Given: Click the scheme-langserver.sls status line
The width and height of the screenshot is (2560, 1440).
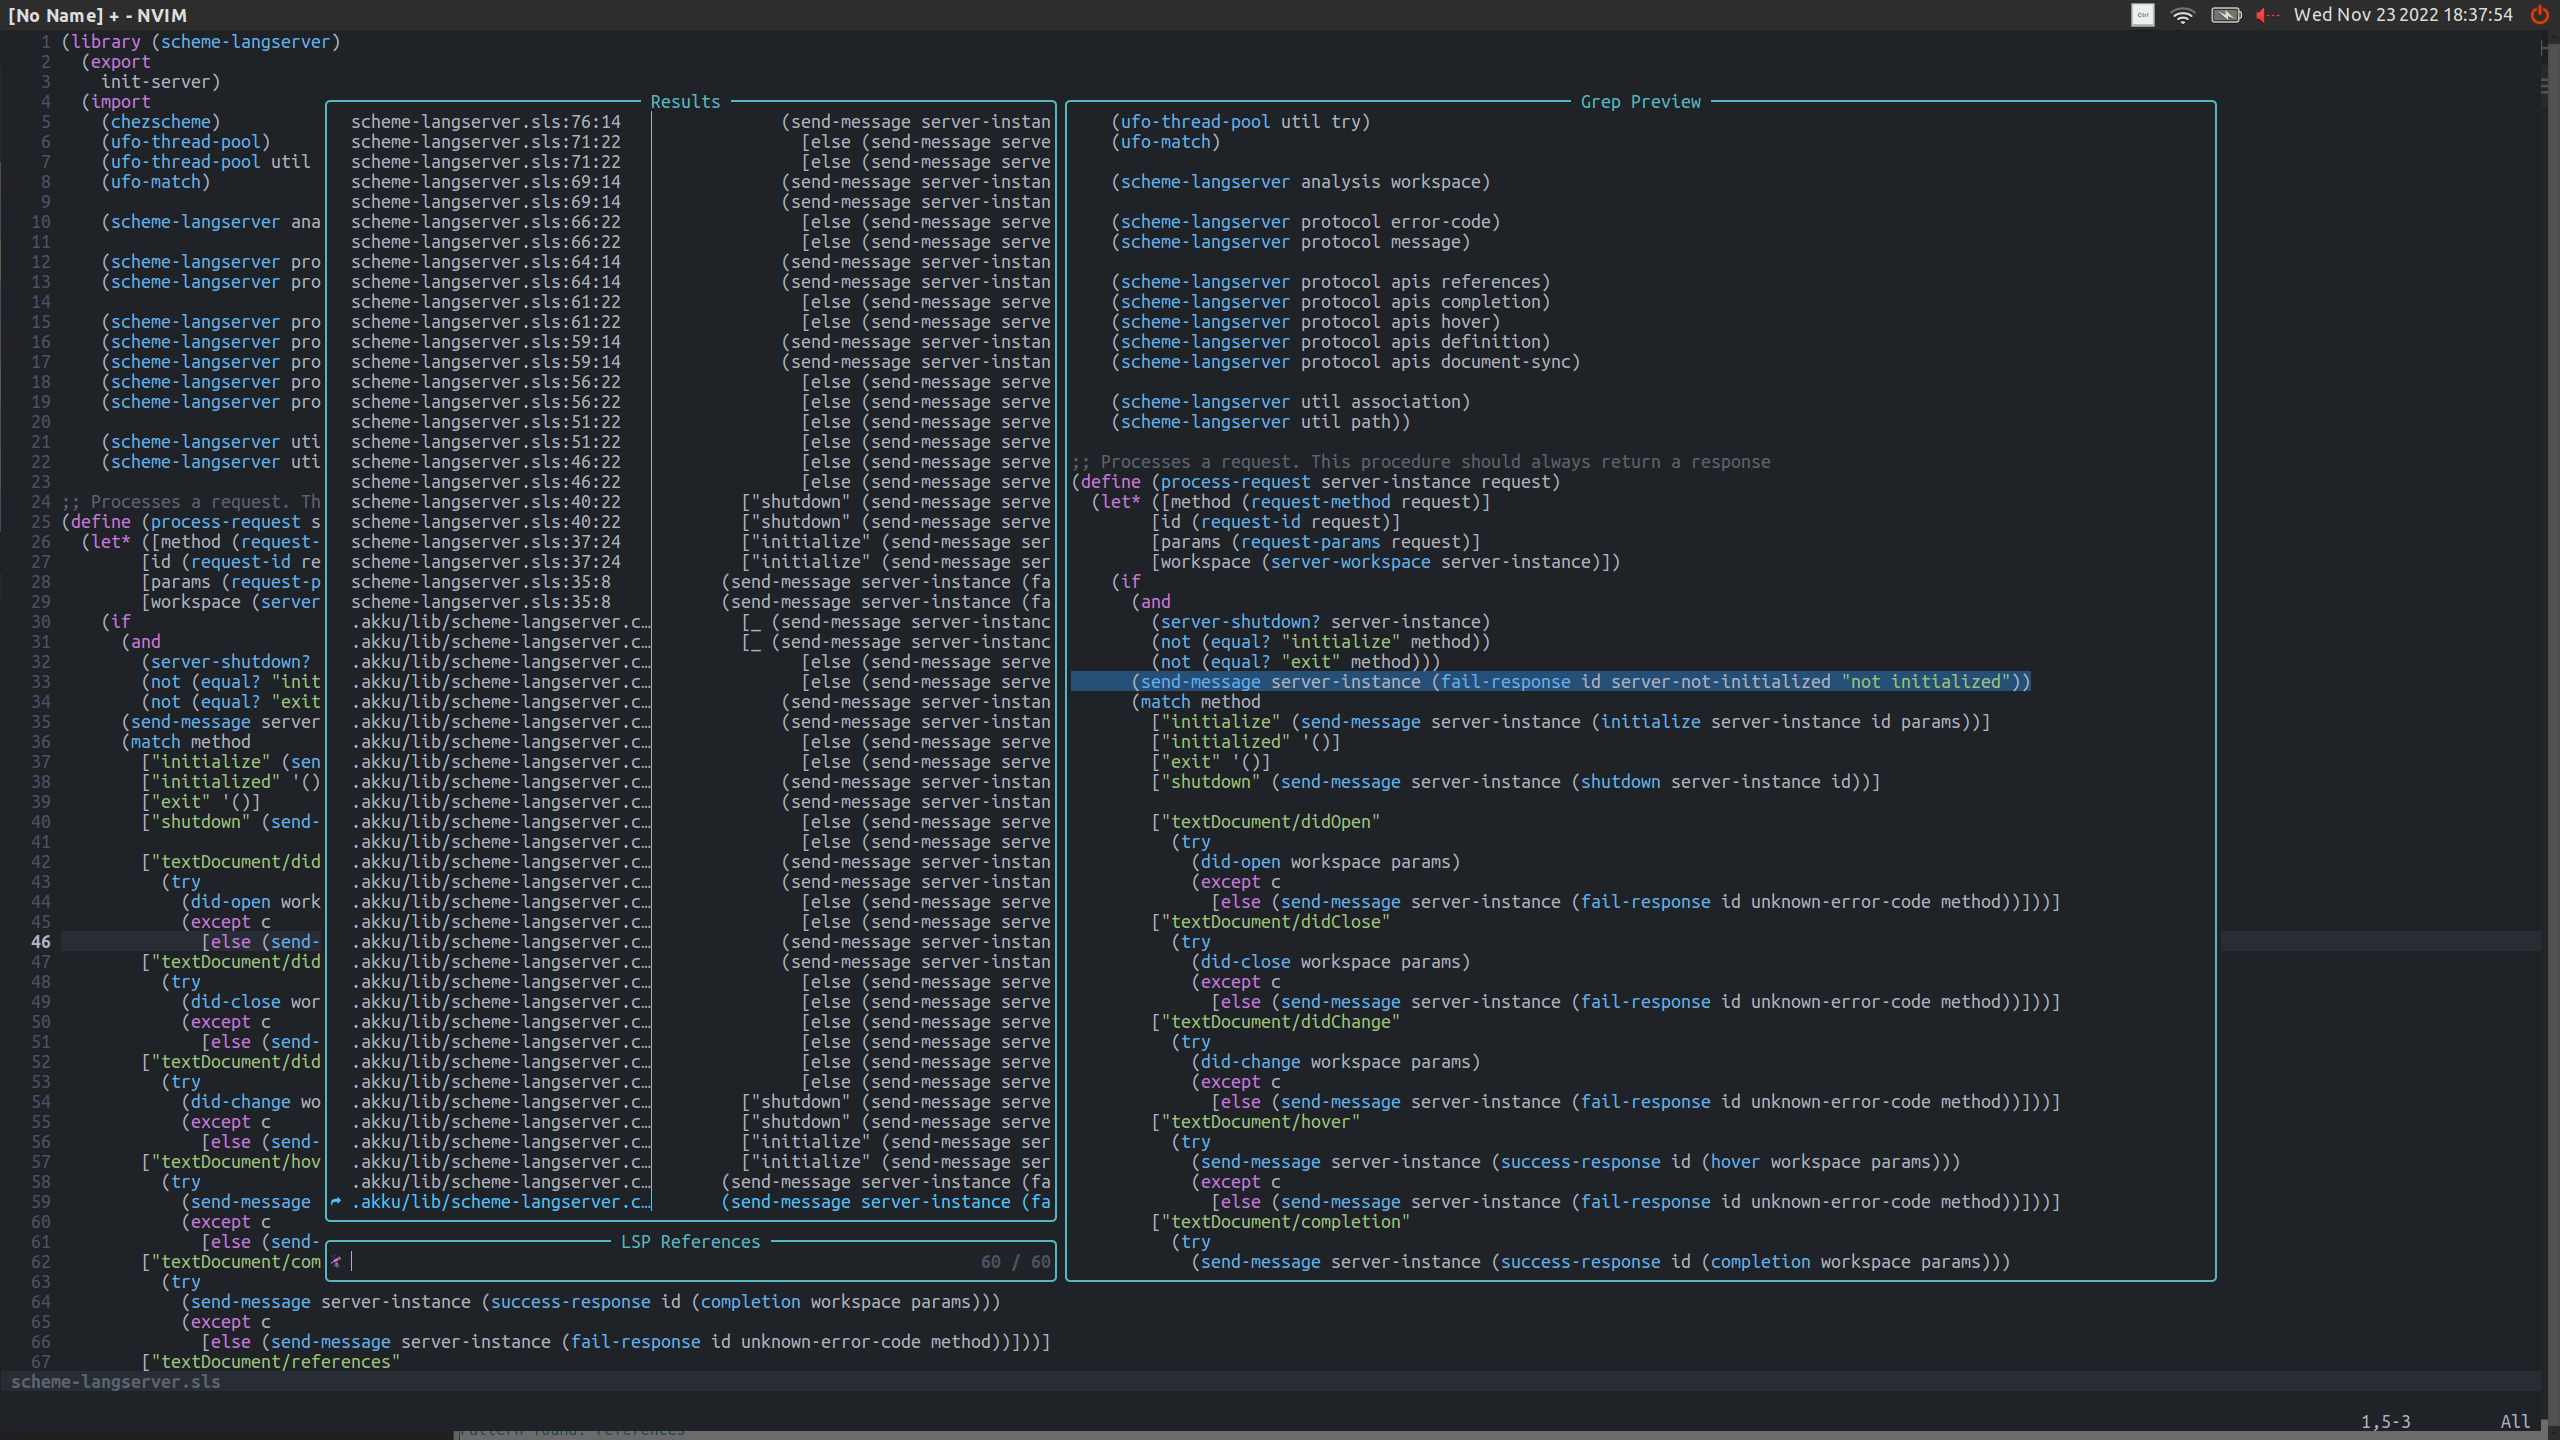Looking at the screenshot, I should (115, 1382).
